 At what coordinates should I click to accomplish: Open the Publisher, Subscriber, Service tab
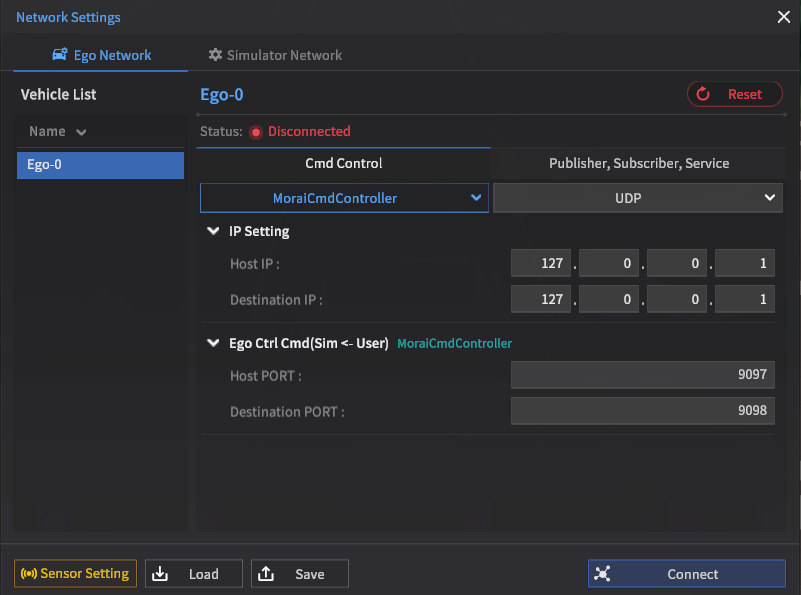click(x=639, y=163)
